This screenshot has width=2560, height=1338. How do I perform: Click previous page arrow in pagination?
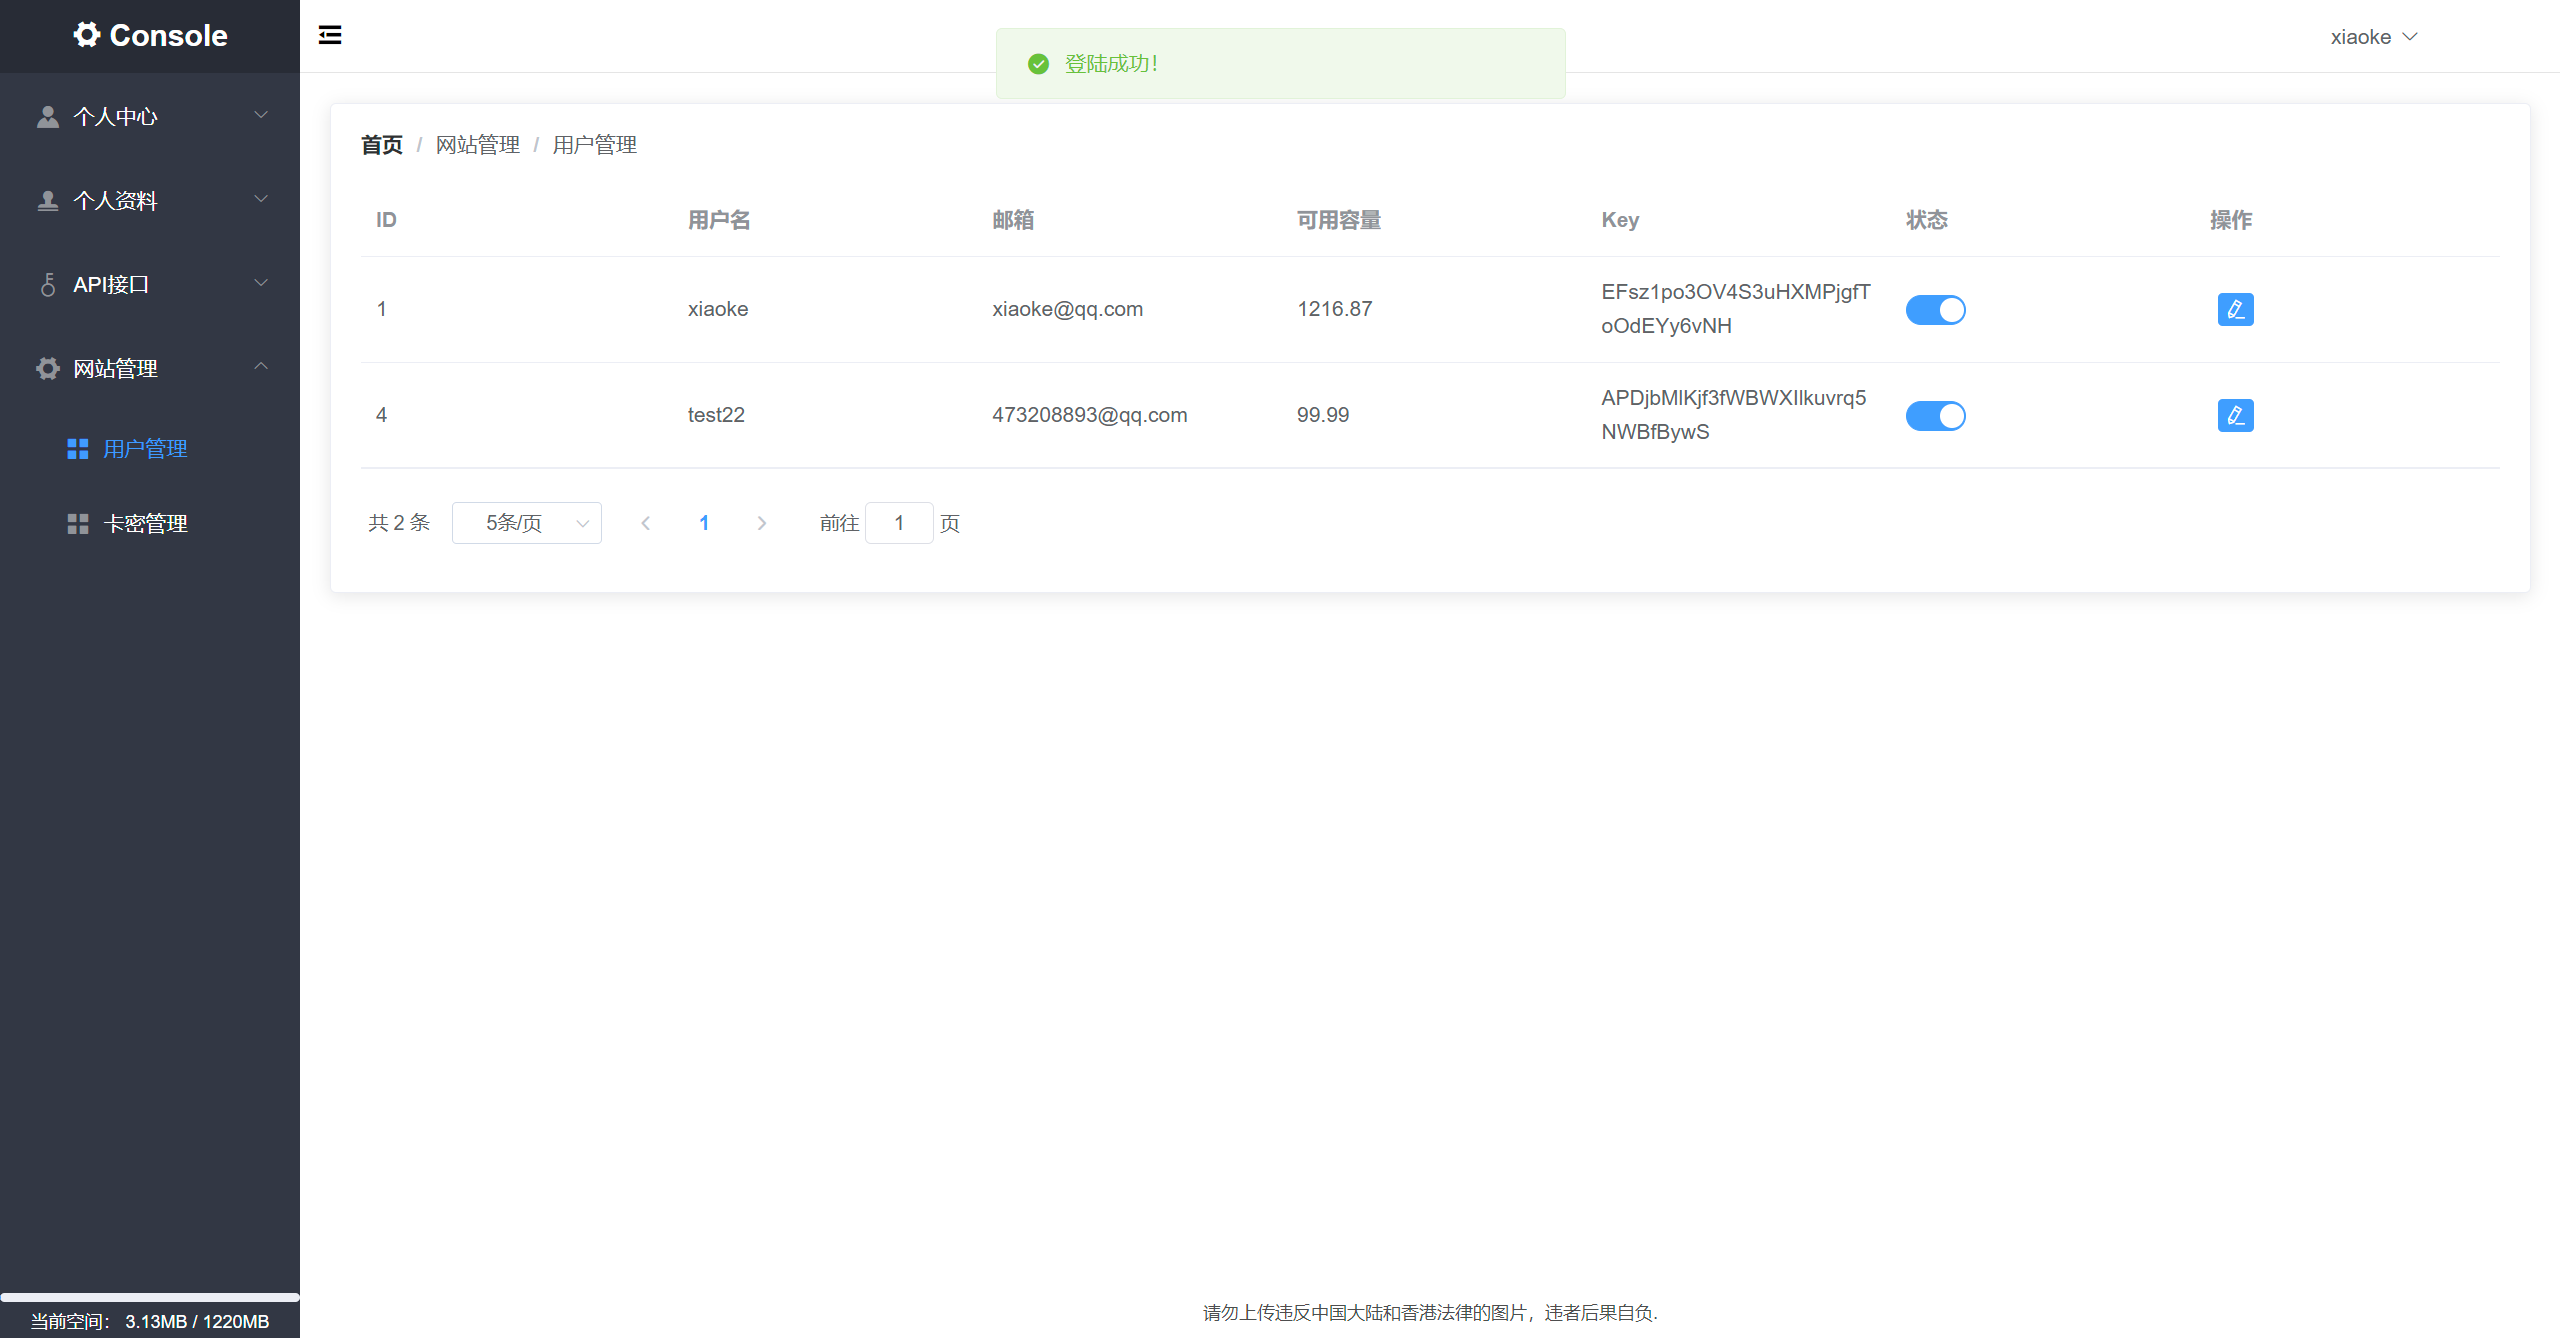click(x=646, y=523)
